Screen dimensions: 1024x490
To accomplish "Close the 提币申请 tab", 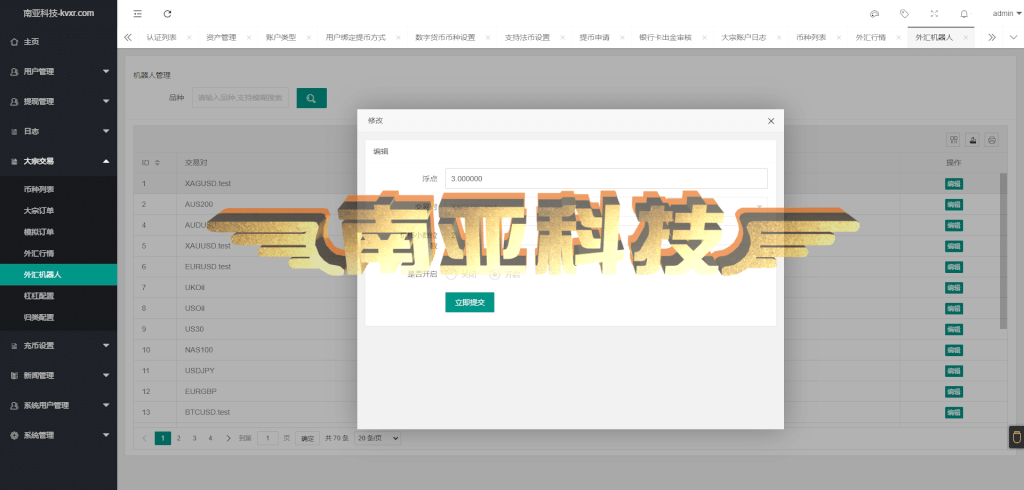I will 622,37.
